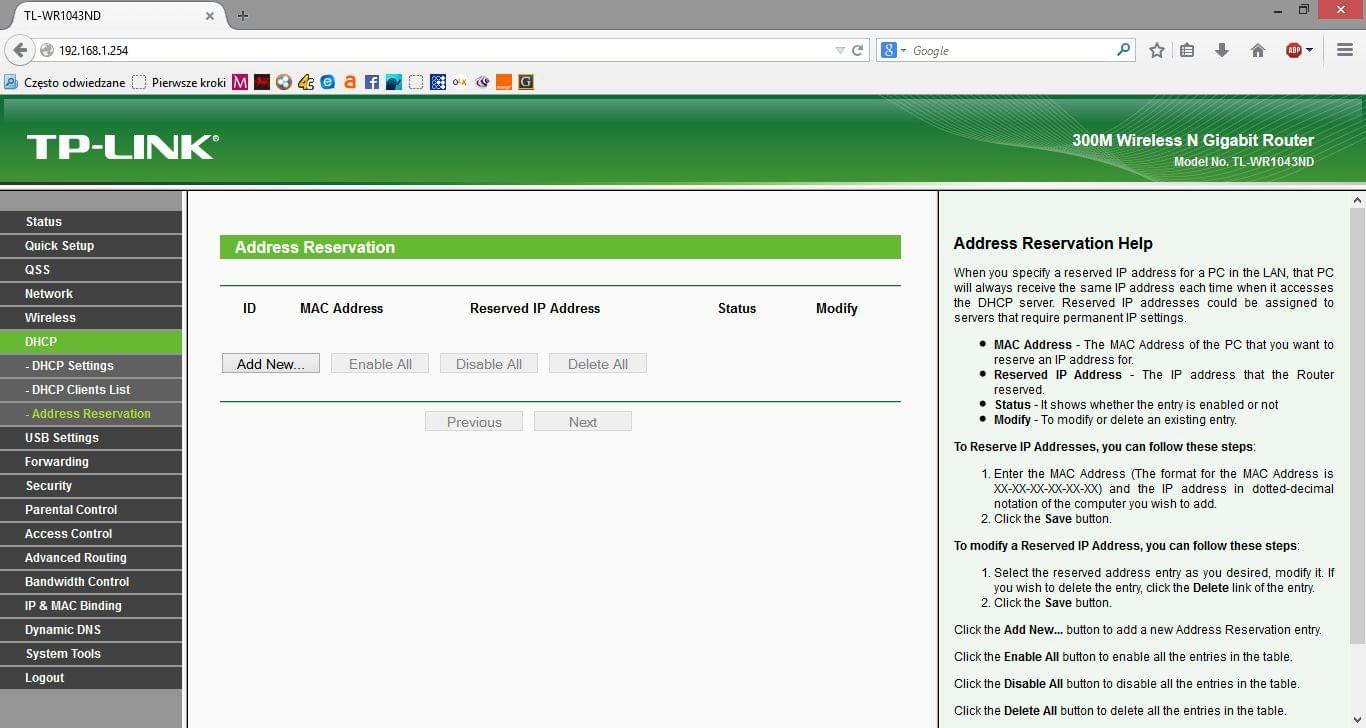Open the Wireless menu section
The width and height of the screenshot is (1366, 728).
click(91, 318)
